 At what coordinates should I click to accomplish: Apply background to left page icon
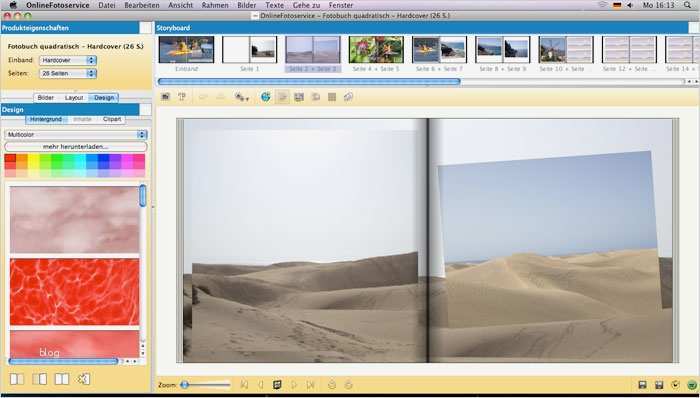click(17, 379)
